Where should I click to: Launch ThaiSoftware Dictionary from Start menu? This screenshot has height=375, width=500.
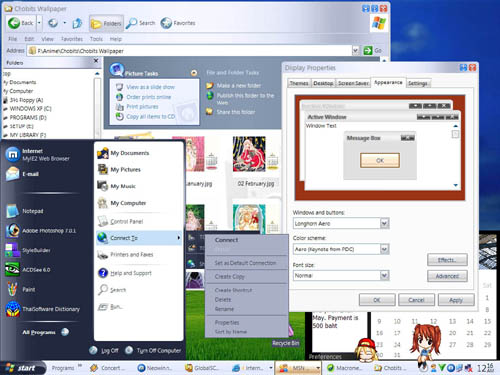click(x=43, y=309)
